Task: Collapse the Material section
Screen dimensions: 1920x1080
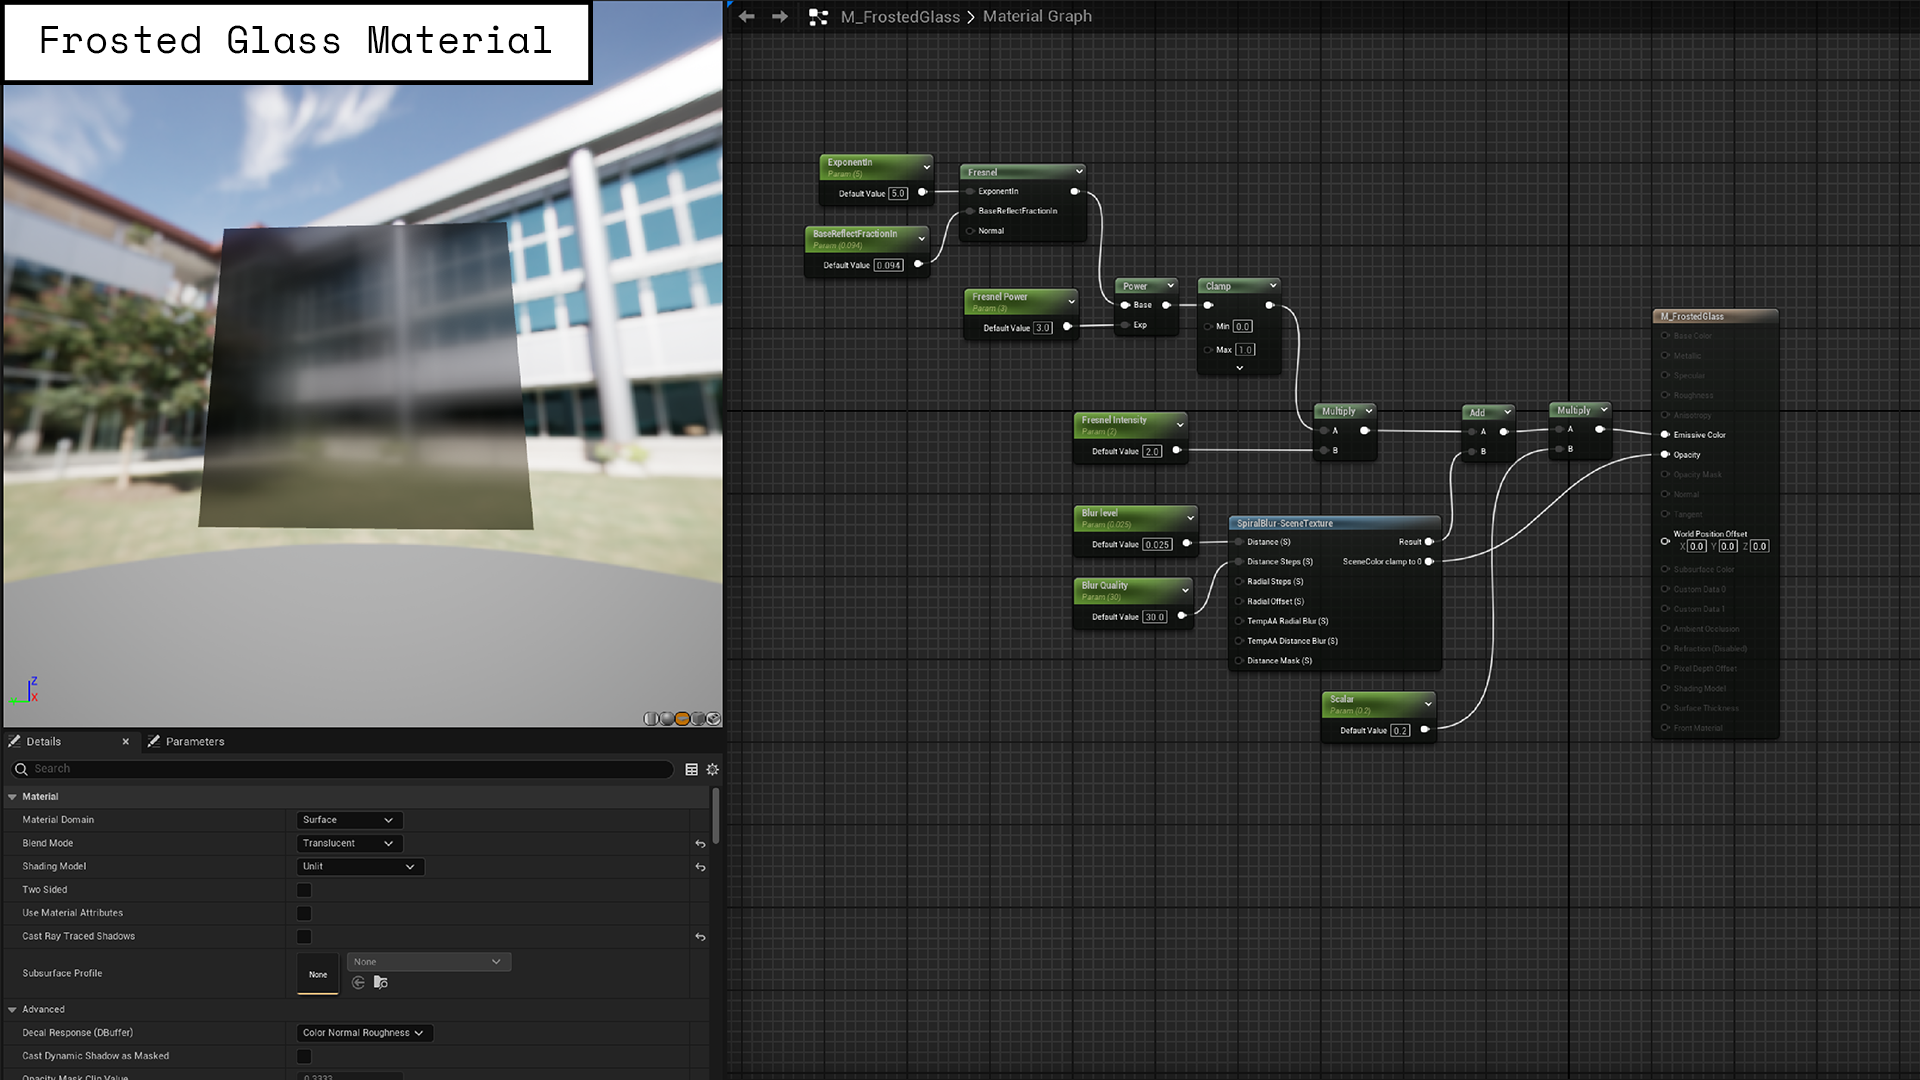Action: [13, 797]
